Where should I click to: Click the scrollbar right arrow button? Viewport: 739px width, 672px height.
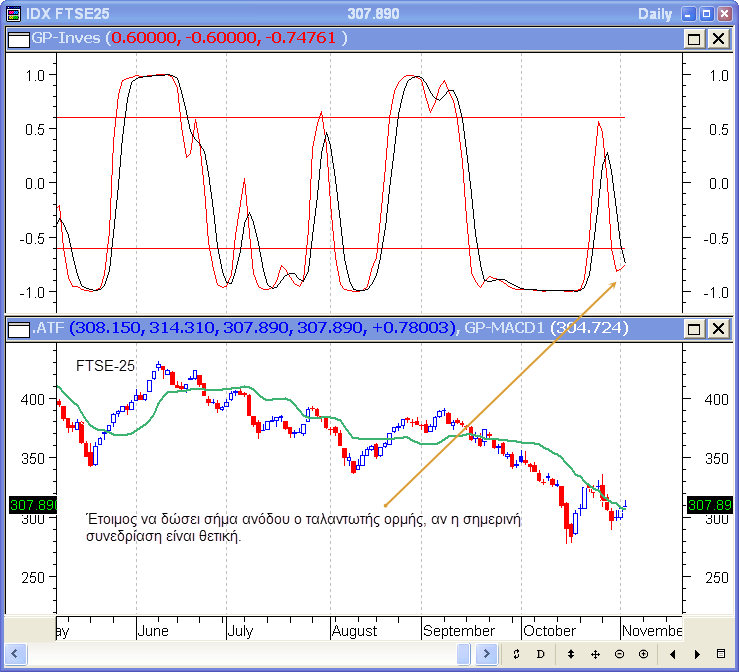486,654
